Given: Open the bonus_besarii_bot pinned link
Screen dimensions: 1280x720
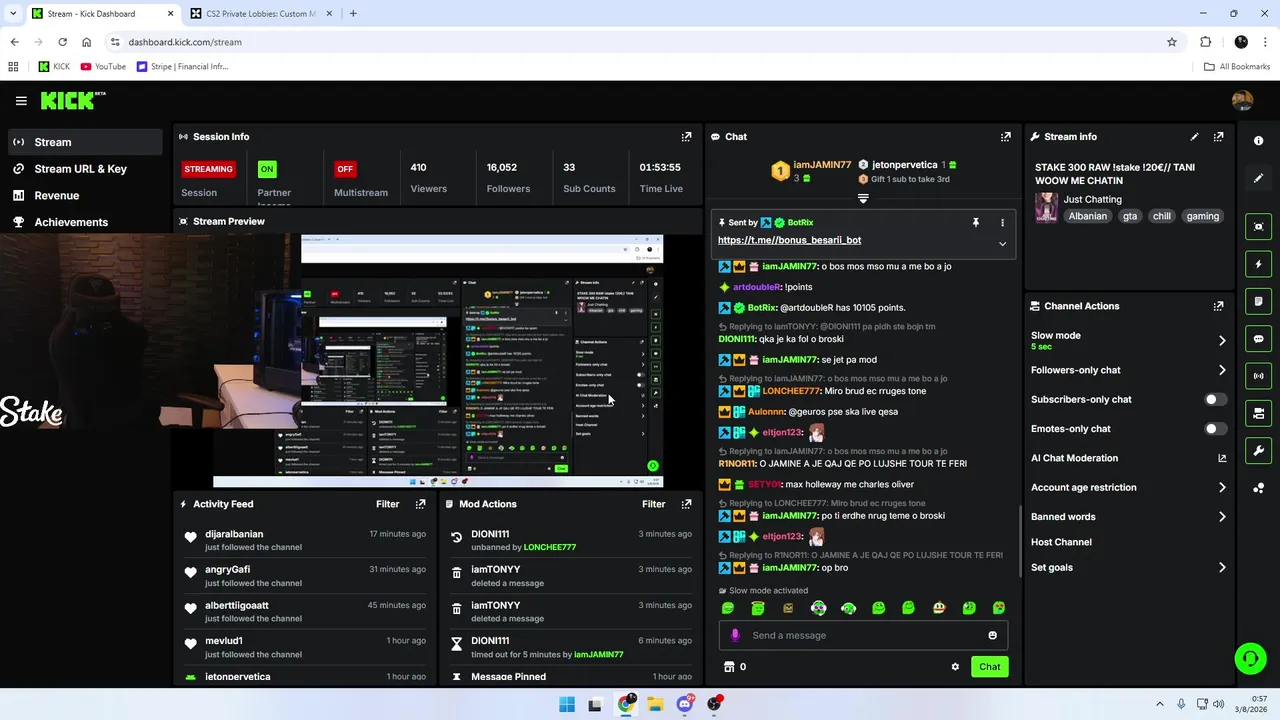Looking at the screenshot, I should click(789, 240).
